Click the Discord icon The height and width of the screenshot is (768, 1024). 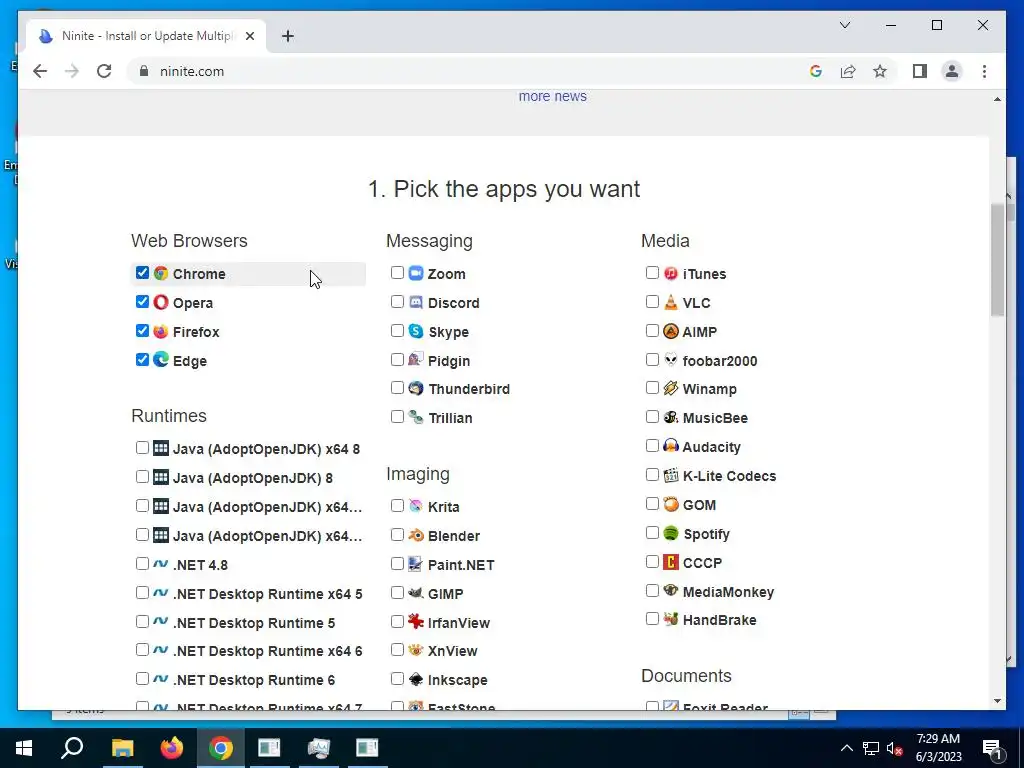416,302
